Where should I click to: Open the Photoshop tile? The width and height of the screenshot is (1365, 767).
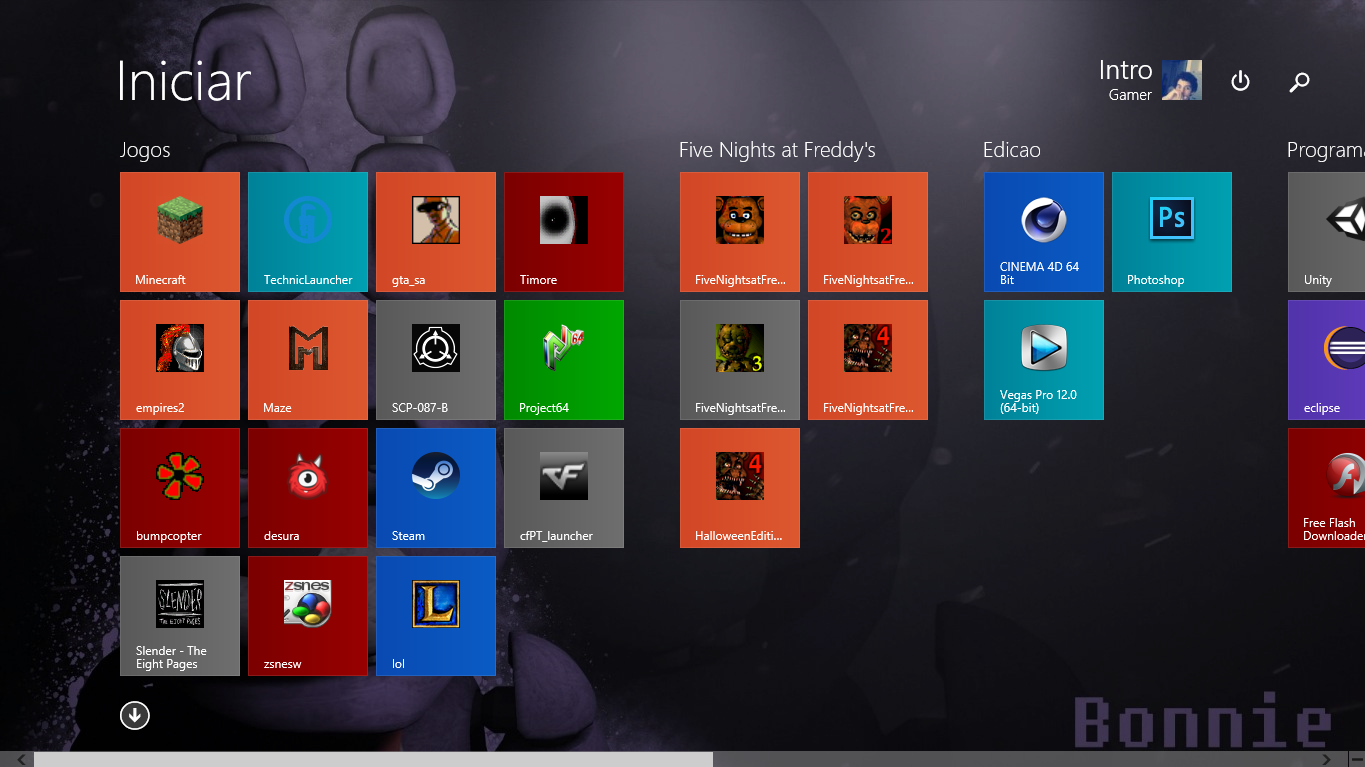1172,232
